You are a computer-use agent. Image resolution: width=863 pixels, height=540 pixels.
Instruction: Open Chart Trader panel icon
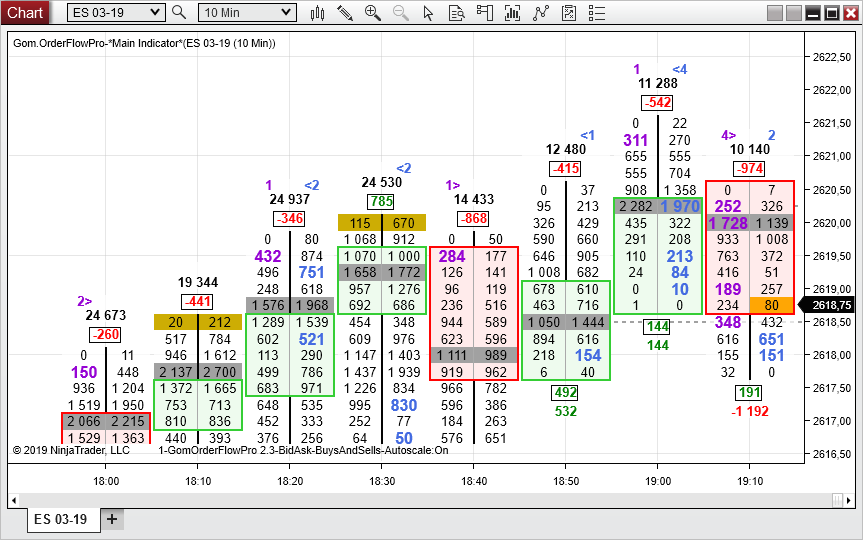[484, 13]
